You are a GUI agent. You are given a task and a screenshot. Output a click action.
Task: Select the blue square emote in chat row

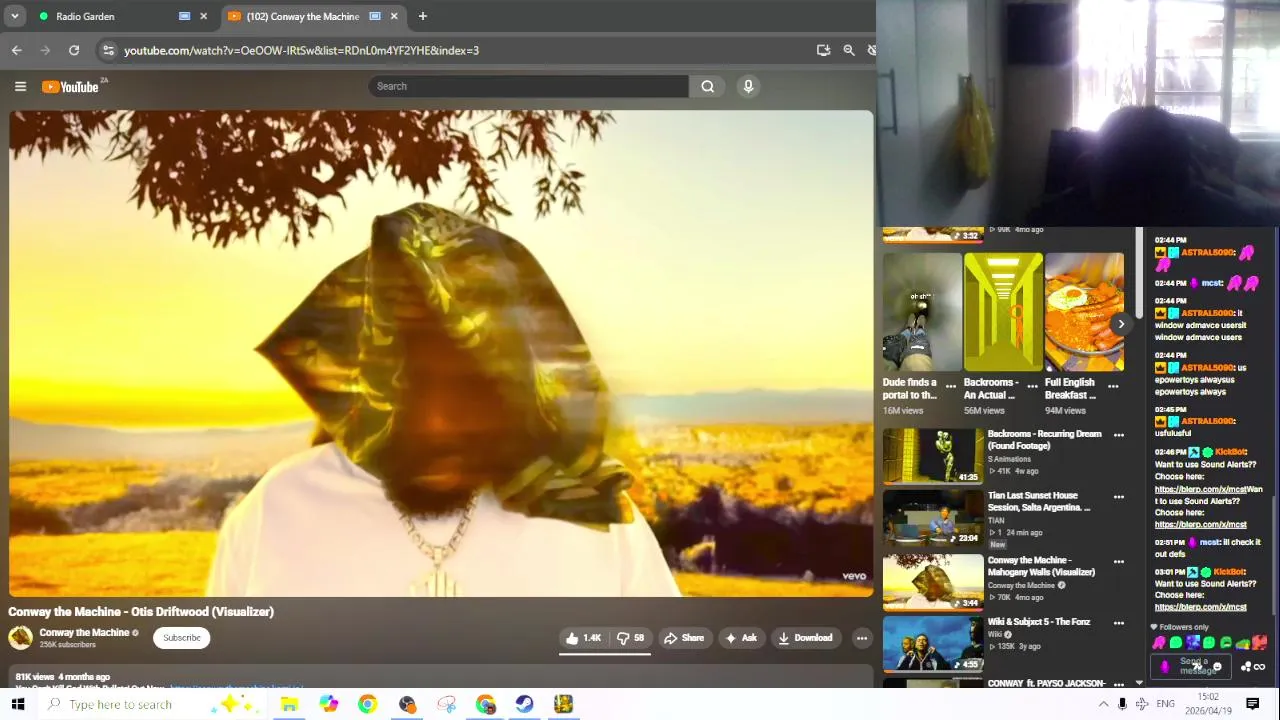(1193, 643)
